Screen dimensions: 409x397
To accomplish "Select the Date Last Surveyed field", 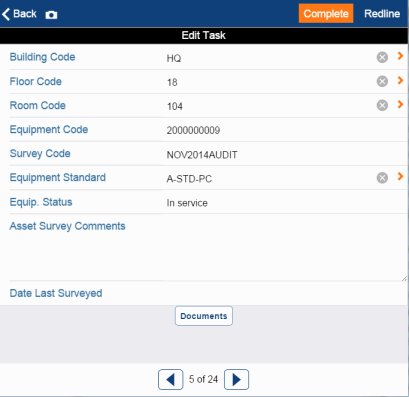I will coord(285,293).
